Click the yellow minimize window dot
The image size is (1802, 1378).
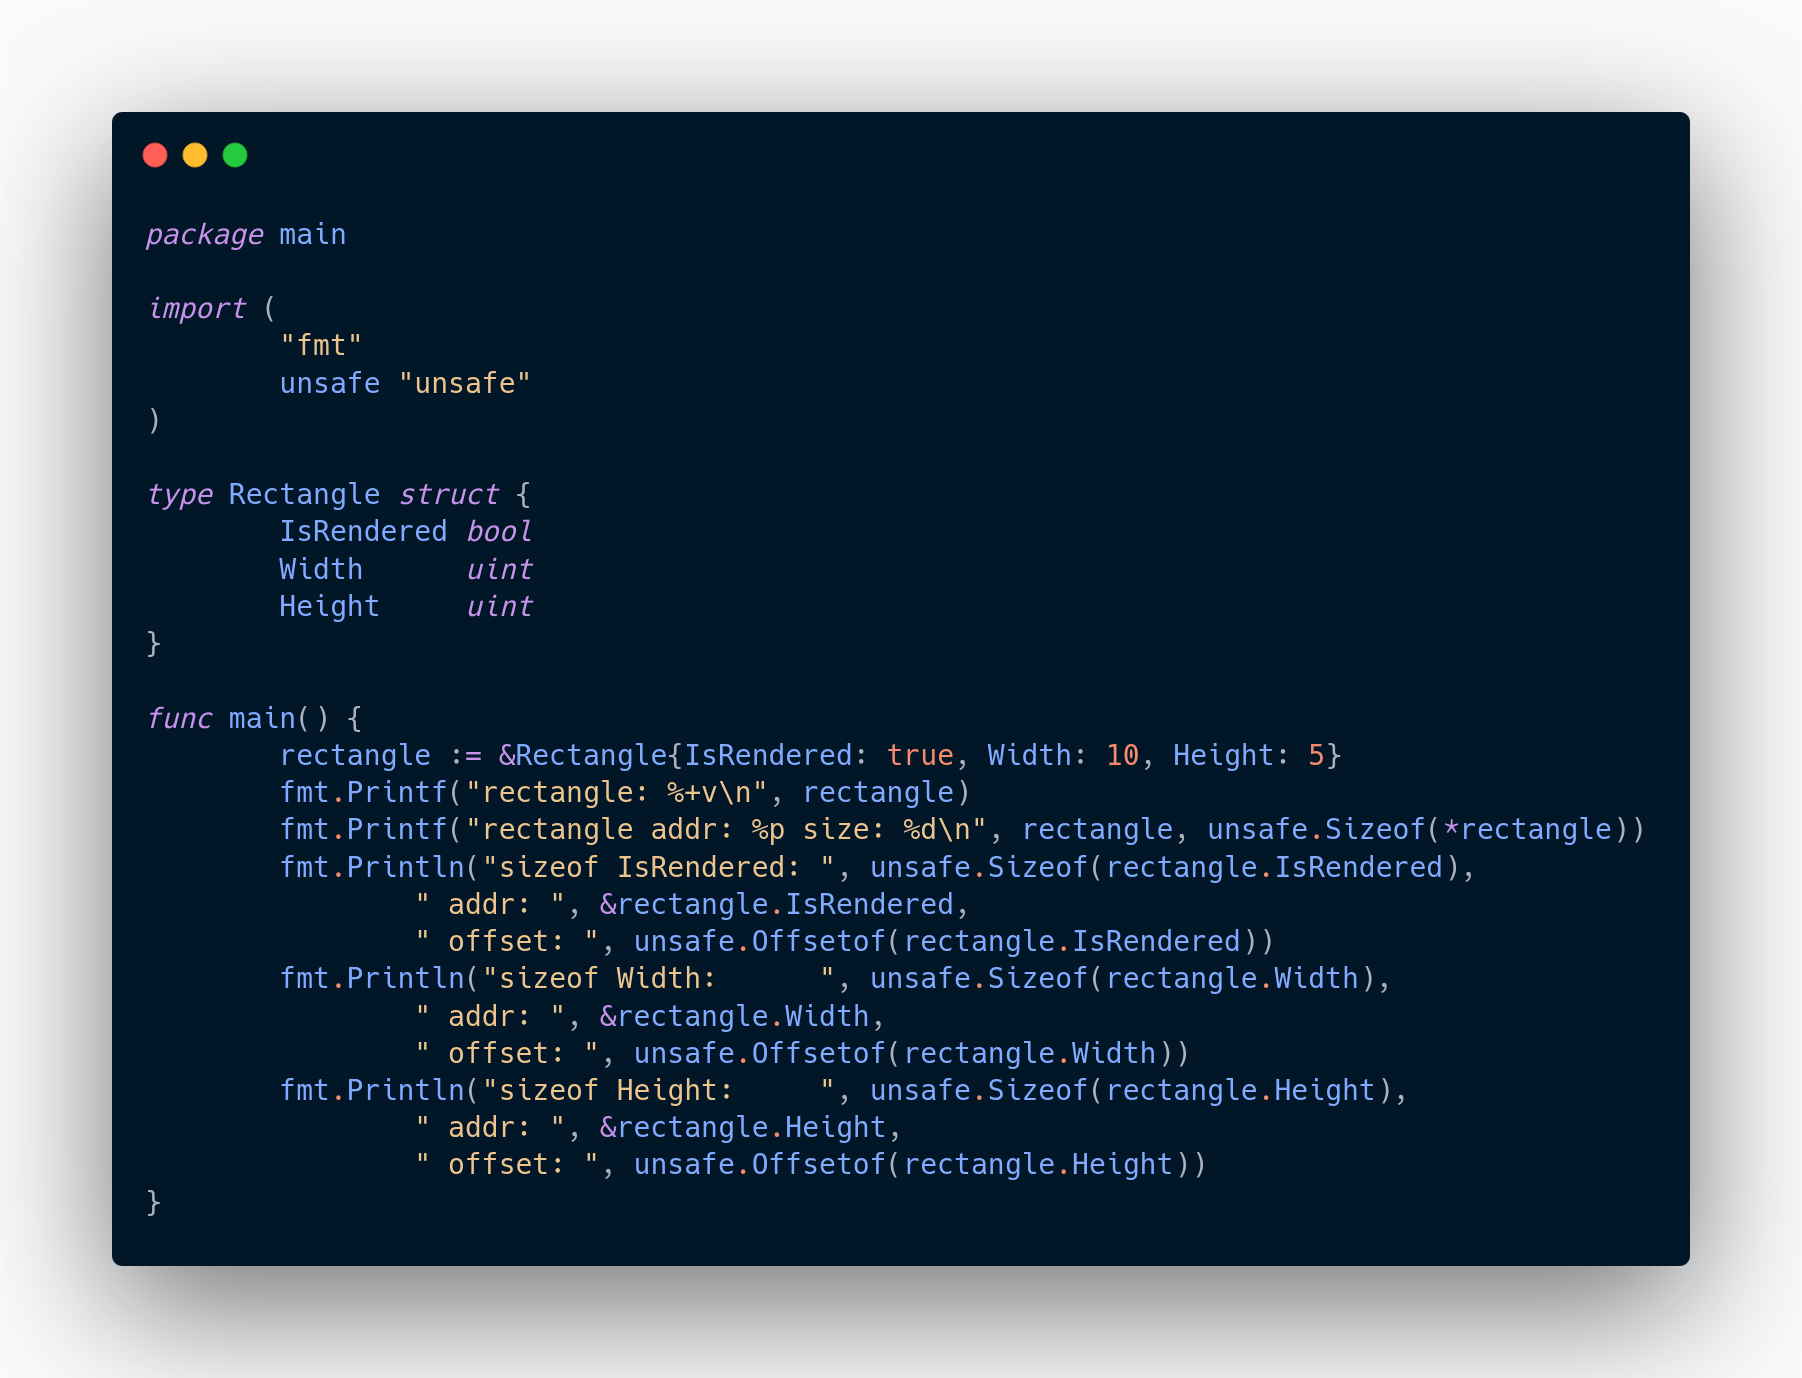click(195, 155)
